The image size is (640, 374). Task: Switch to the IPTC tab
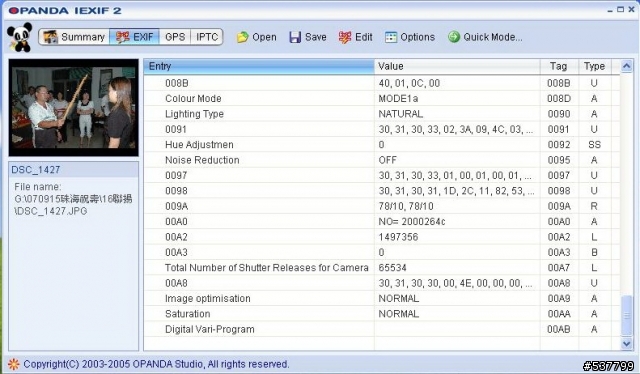207,37
